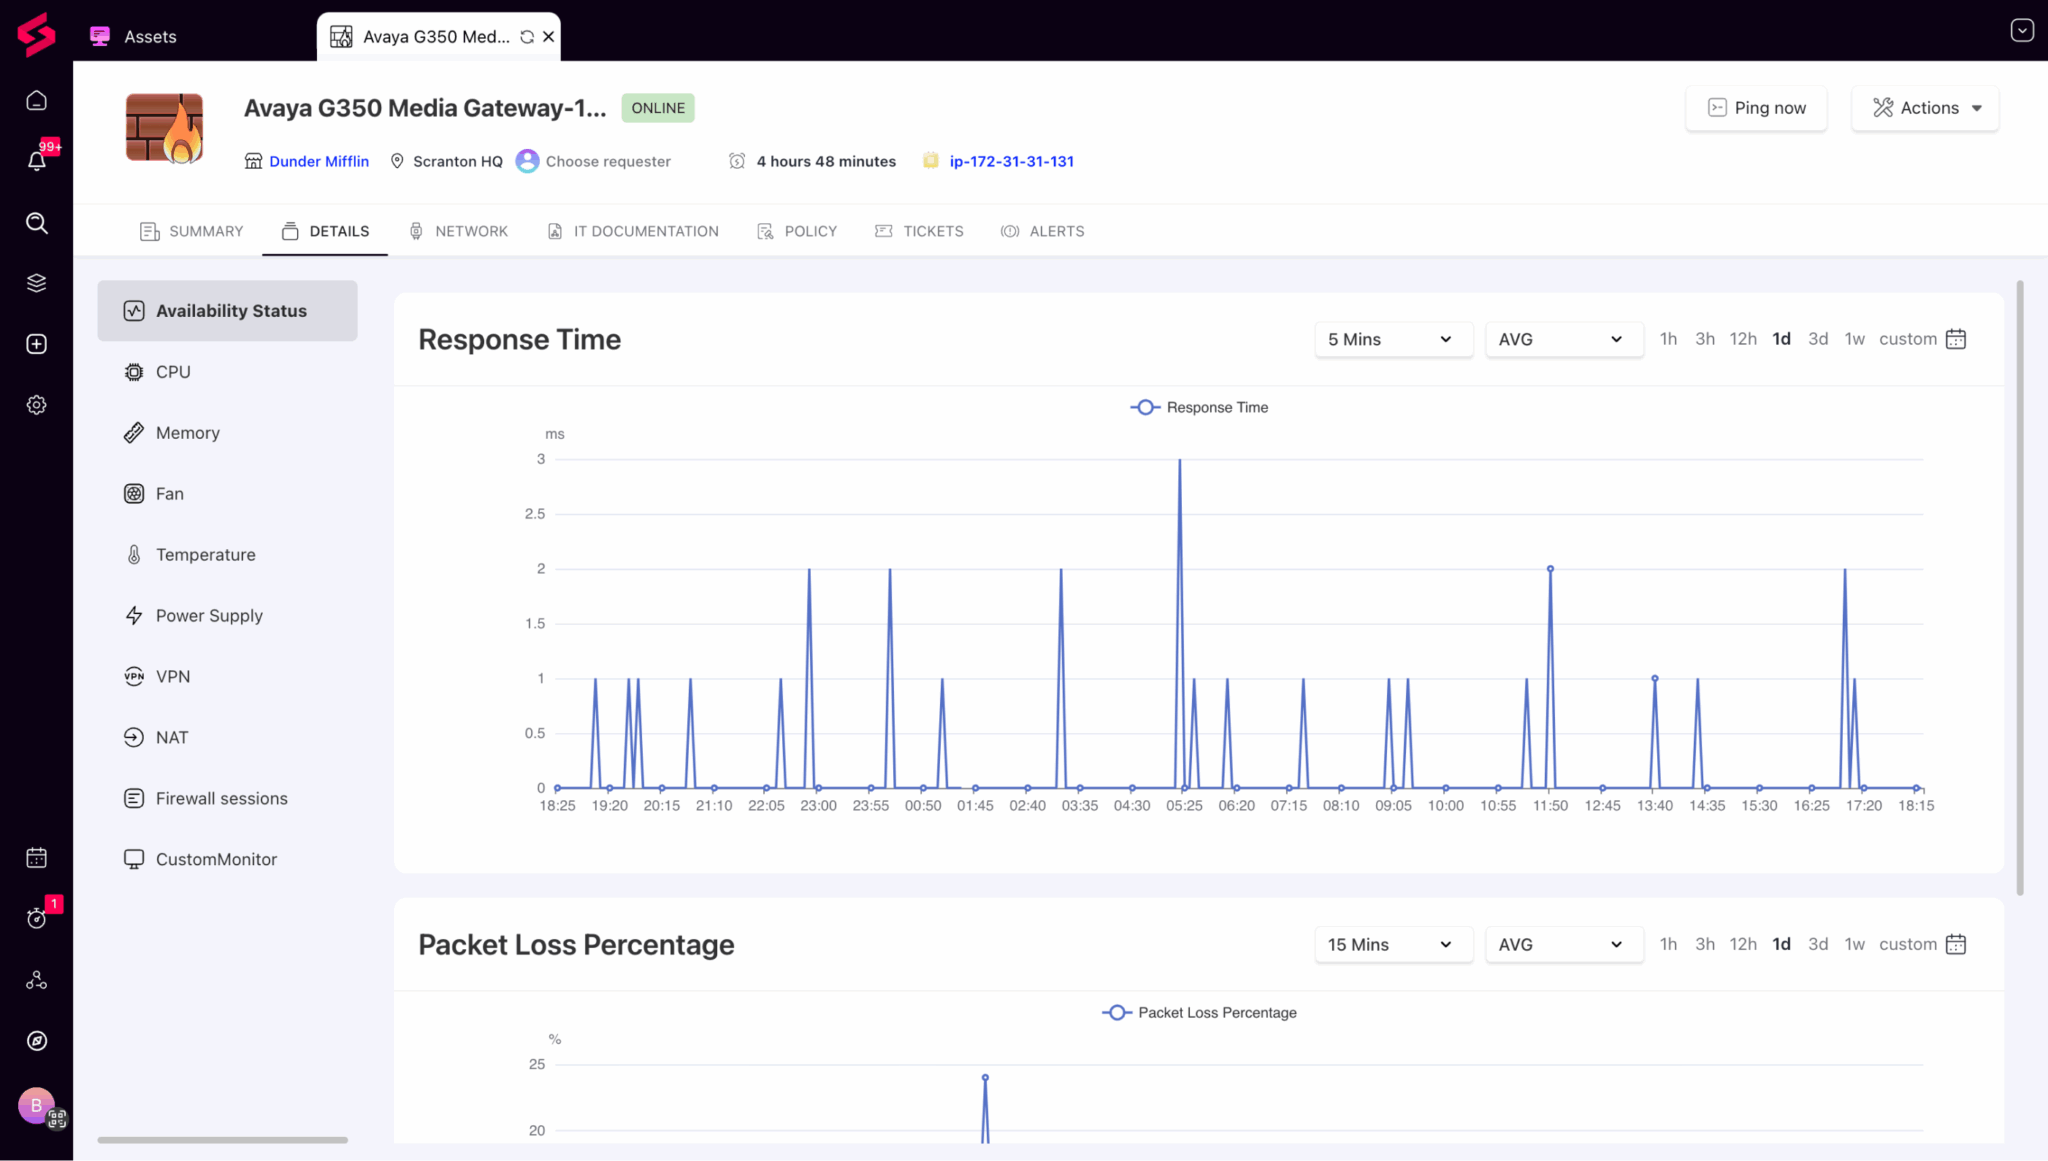Click the stacked layers sidebar icon
Screen dimensions: 2048x1161
coord(37,283)
